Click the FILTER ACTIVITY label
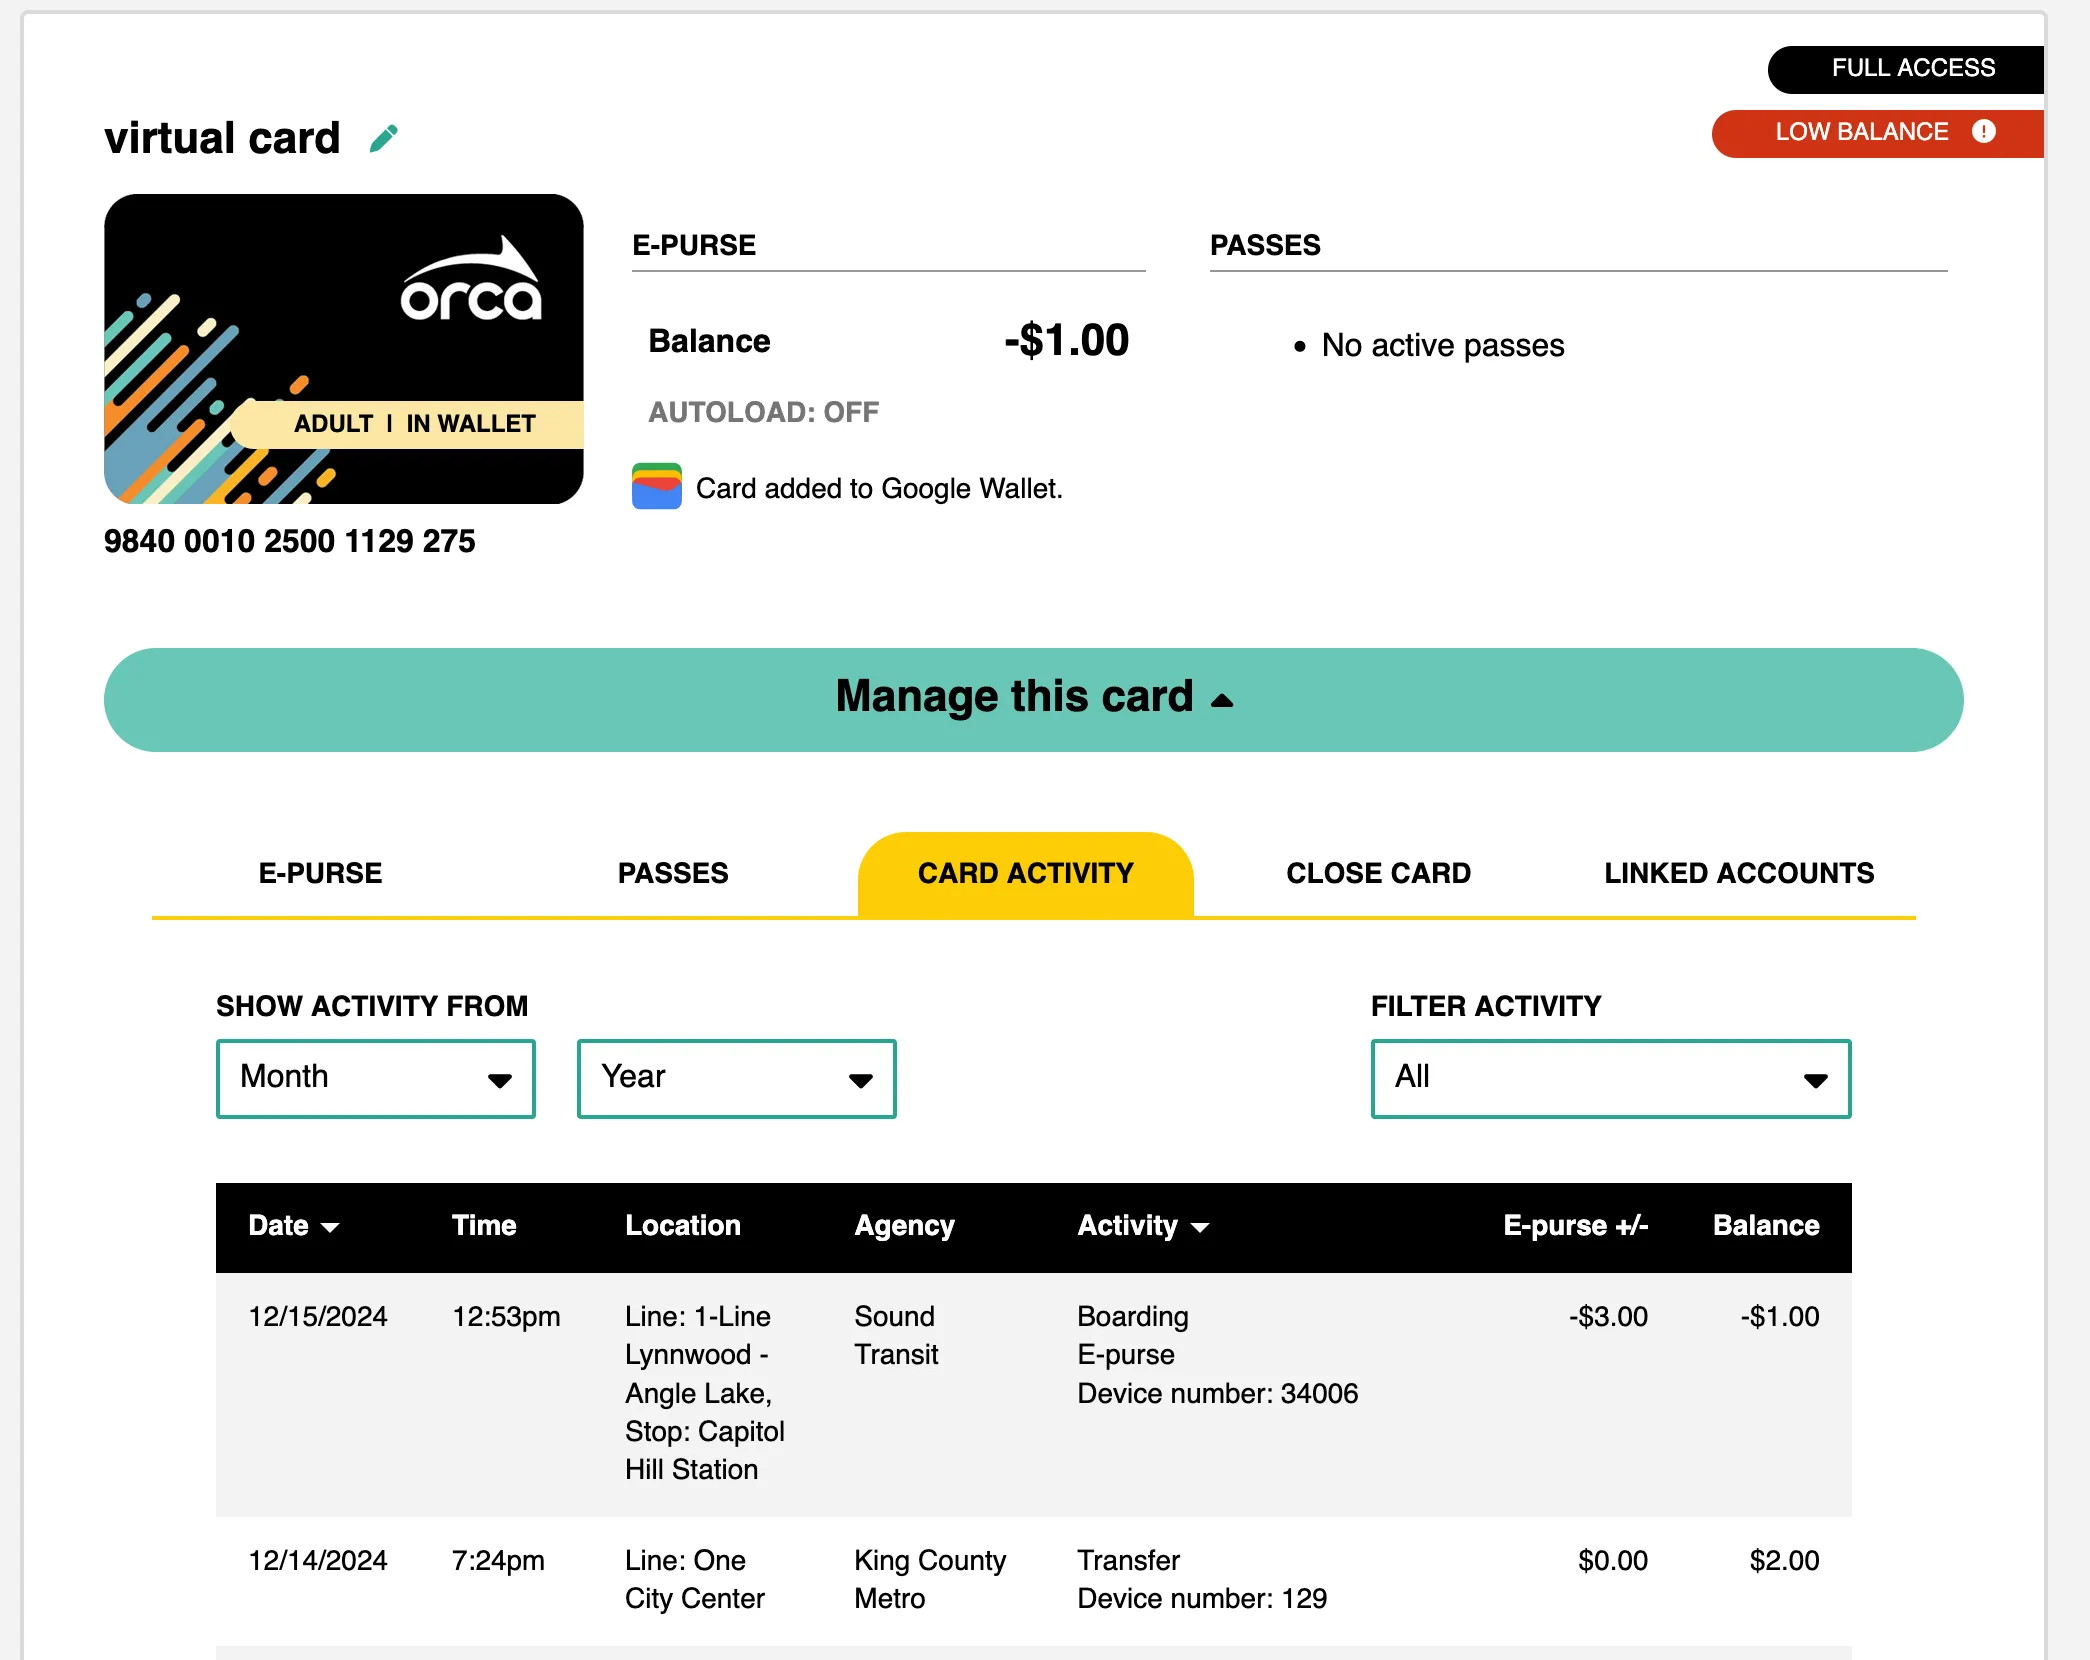Image resolution: width=2090 pixels, height=1660 pixels. pyautogui.click(x=1486, y=1006)
